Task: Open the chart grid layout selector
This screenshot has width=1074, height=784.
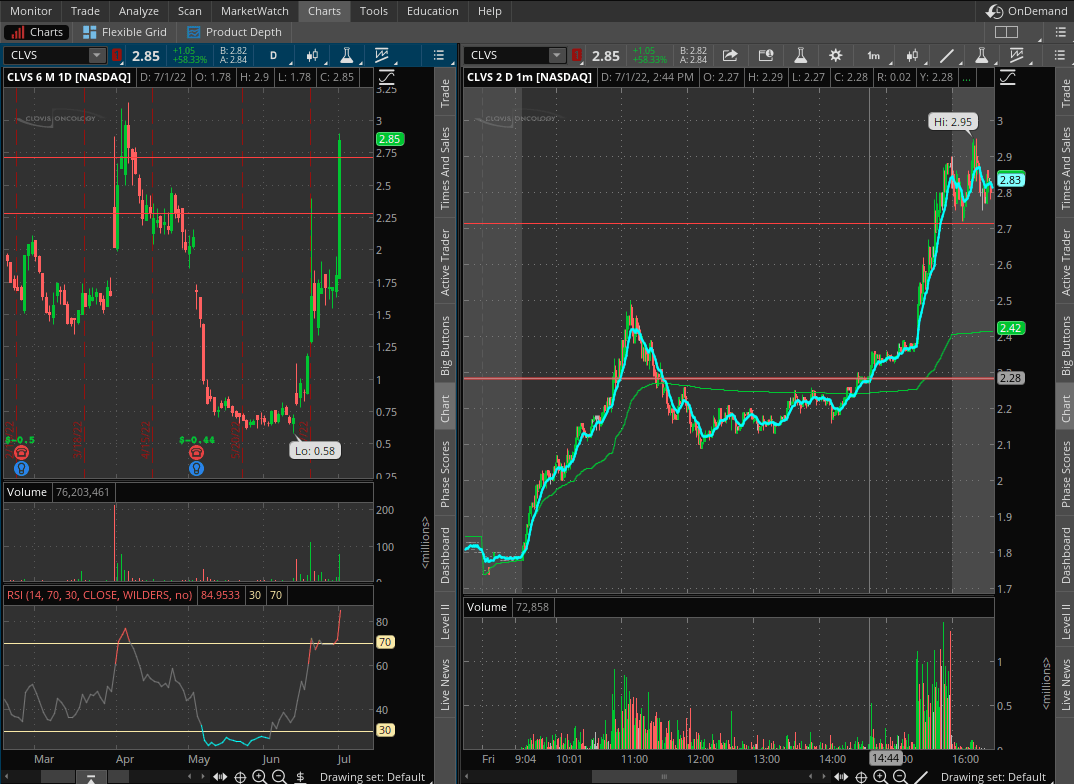Action: 1006,32
